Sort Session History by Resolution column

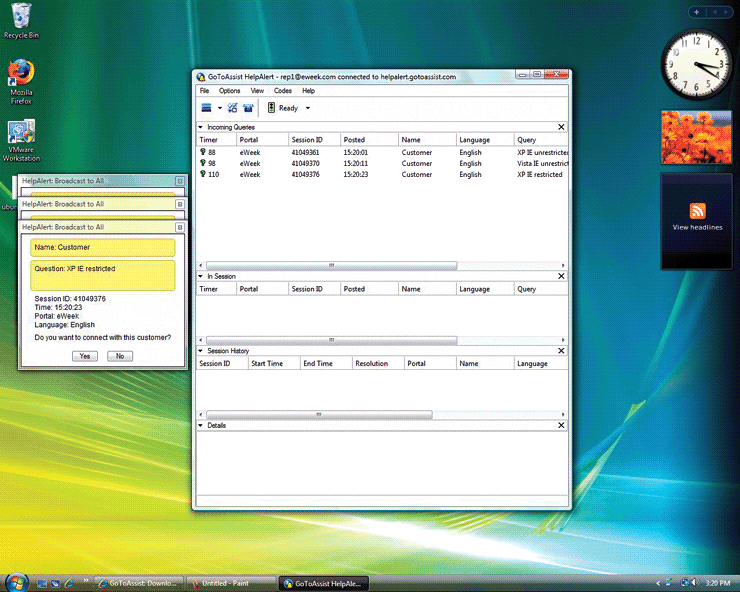[x=378, y=364]
